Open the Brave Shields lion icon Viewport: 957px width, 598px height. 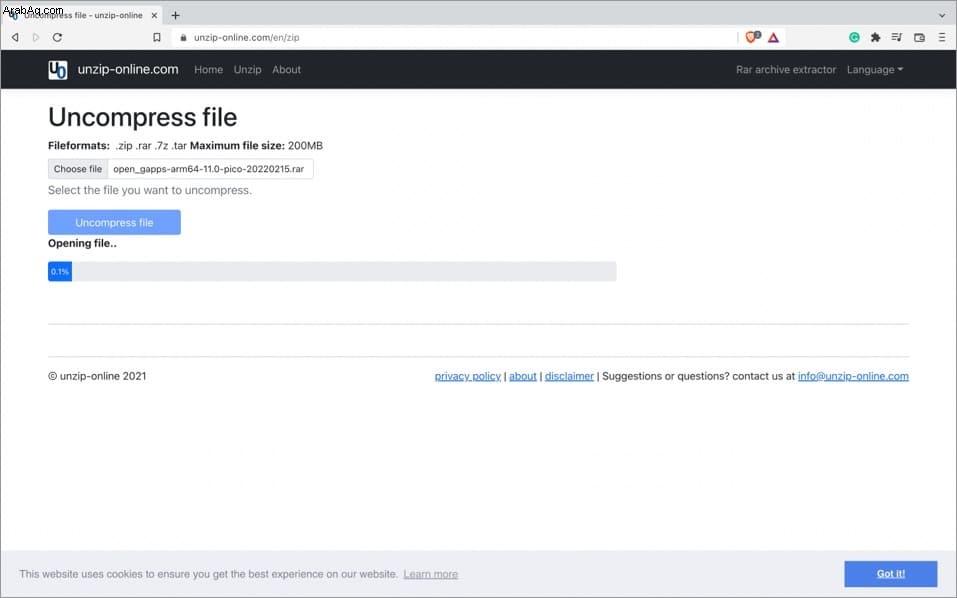click(752, 37)
